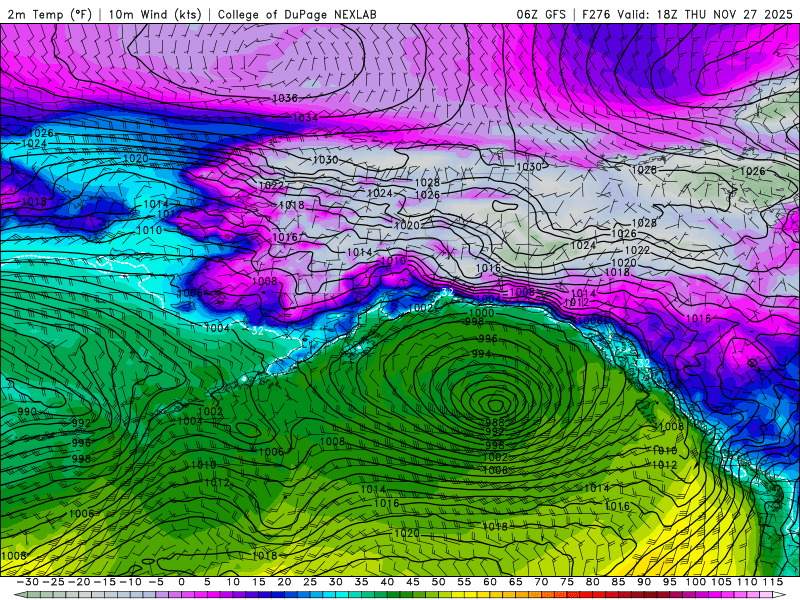Click the 35 value on the temperature scale
The height and width of the screenshot is (600, 800).
click(x=361, y=582)
